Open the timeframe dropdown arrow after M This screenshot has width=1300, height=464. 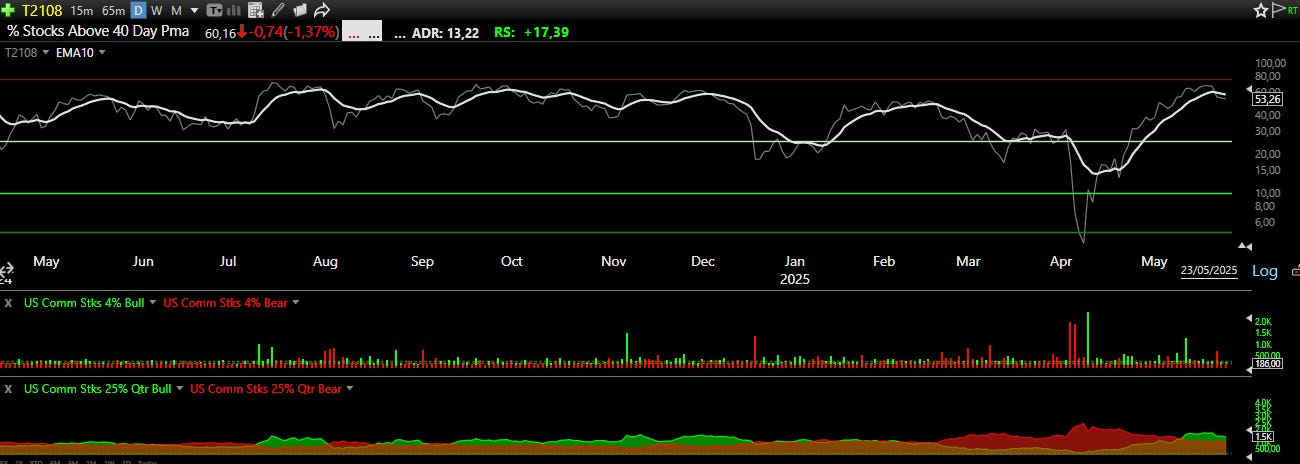(x=194, y=12)
